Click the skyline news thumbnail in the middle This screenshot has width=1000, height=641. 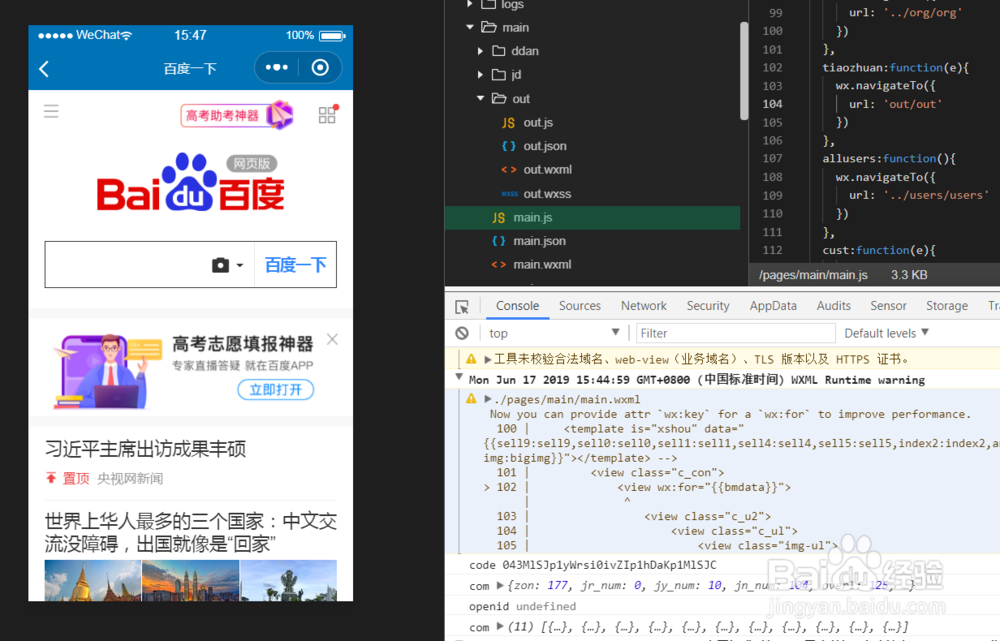click(191, 580)
